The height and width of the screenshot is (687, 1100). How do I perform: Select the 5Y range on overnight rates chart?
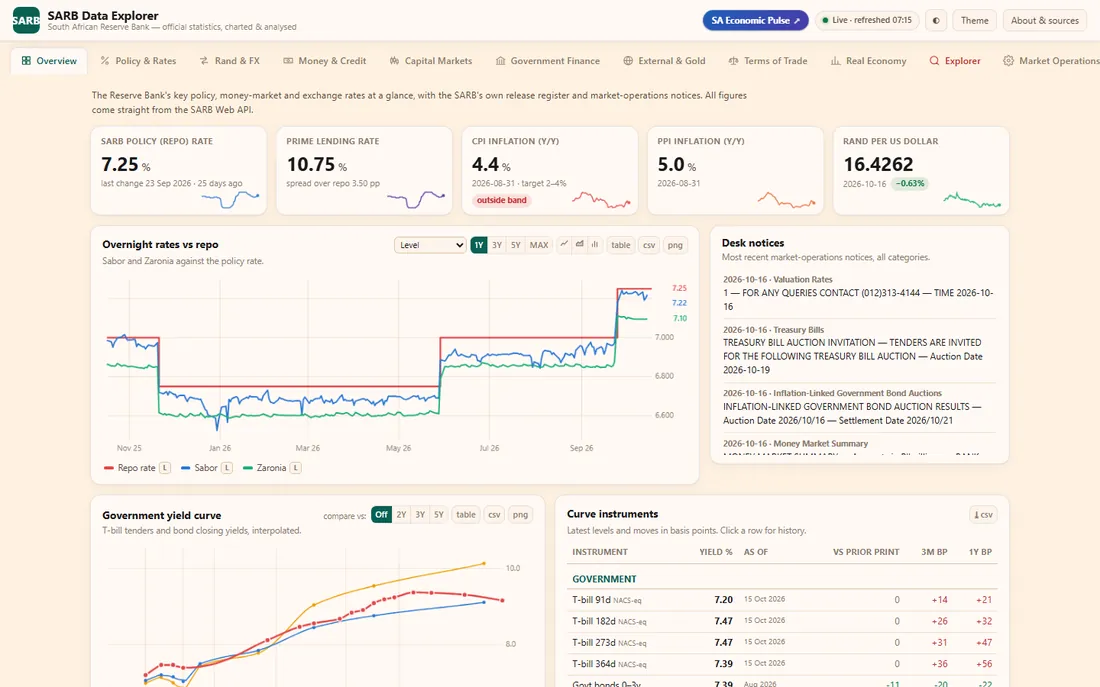pyautogui.click(x=516, y=245)
